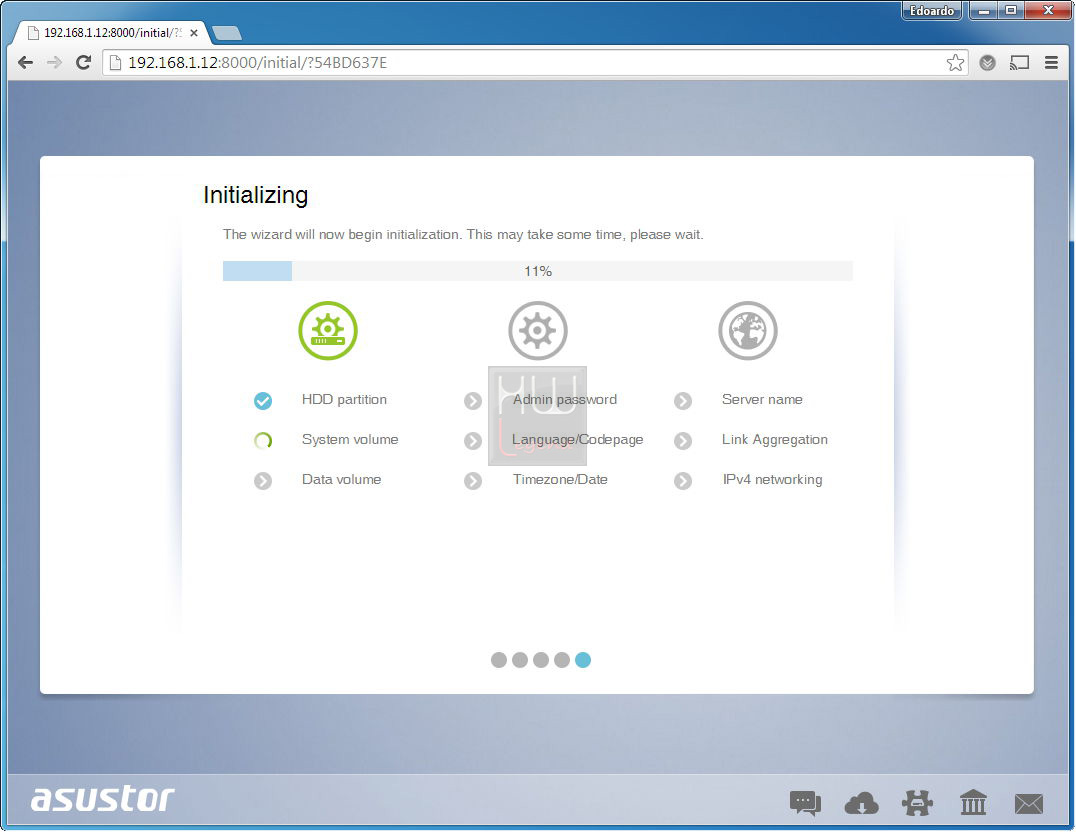Click the 'System volume' label
1076x832 pixels.
pos(350,439)
